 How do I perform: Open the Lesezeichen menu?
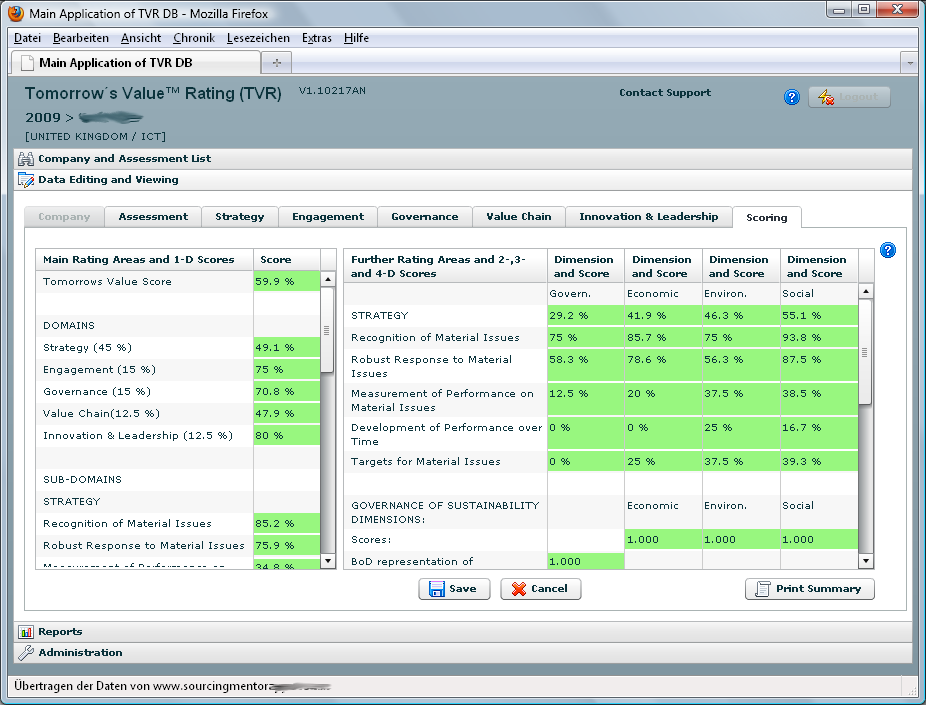click(x=258, y=38)
